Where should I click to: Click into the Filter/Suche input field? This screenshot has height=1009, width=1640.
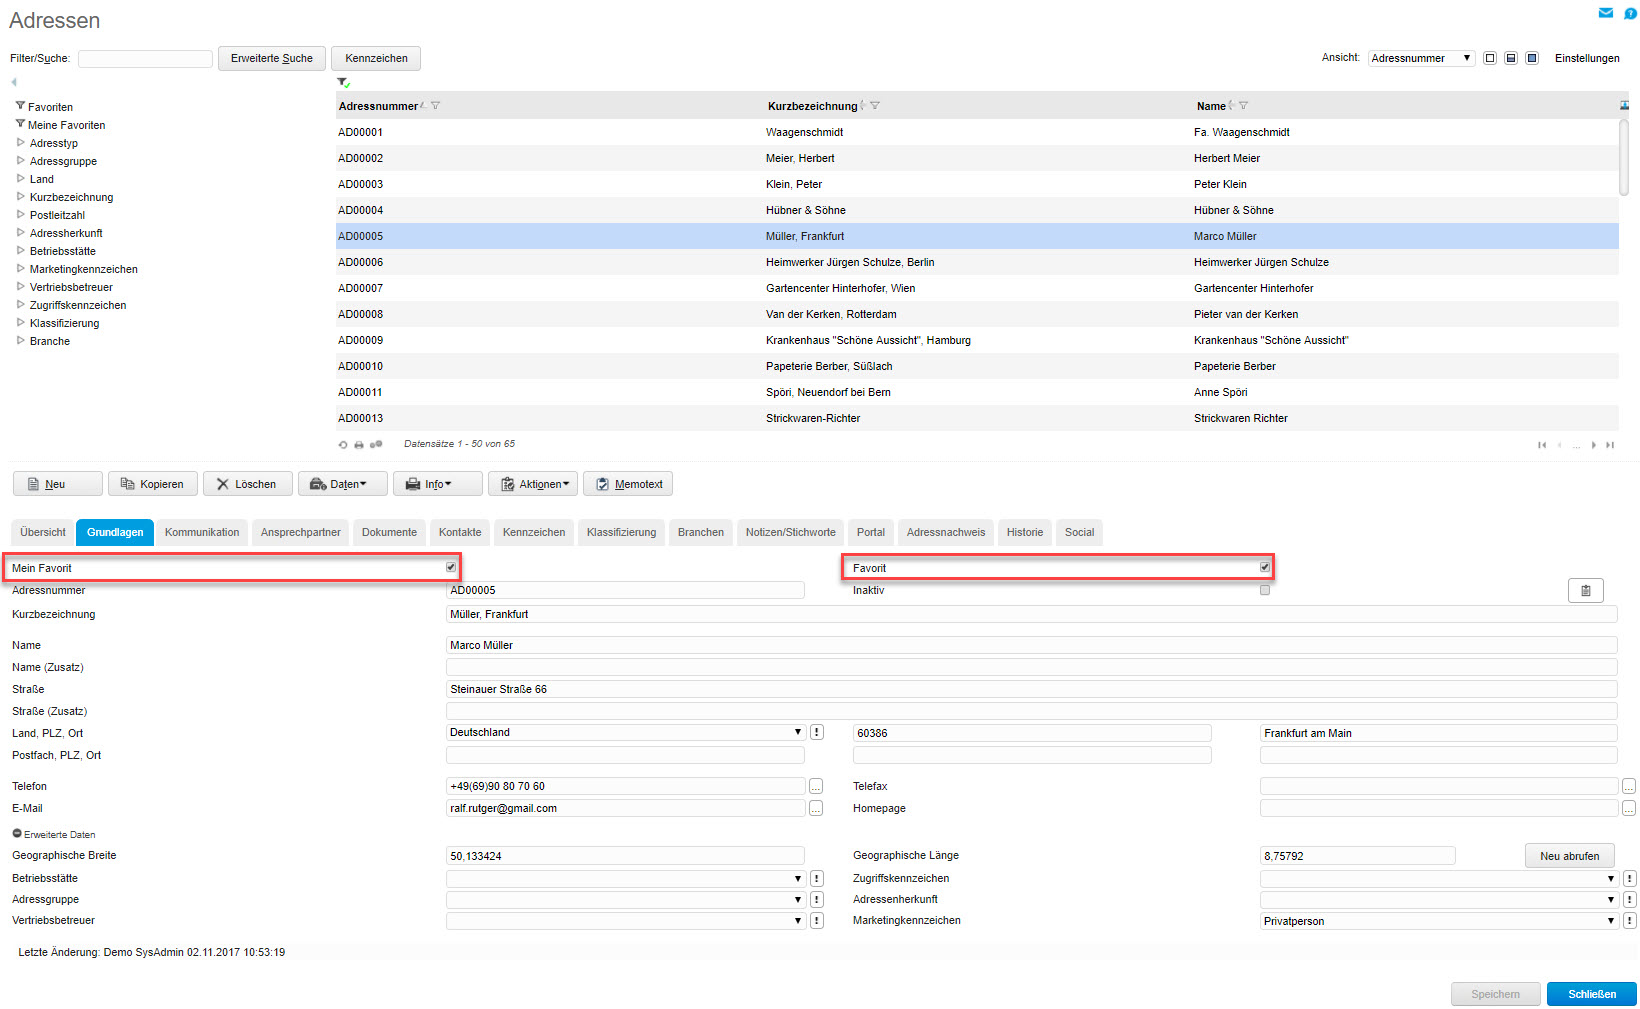(145, 59)
